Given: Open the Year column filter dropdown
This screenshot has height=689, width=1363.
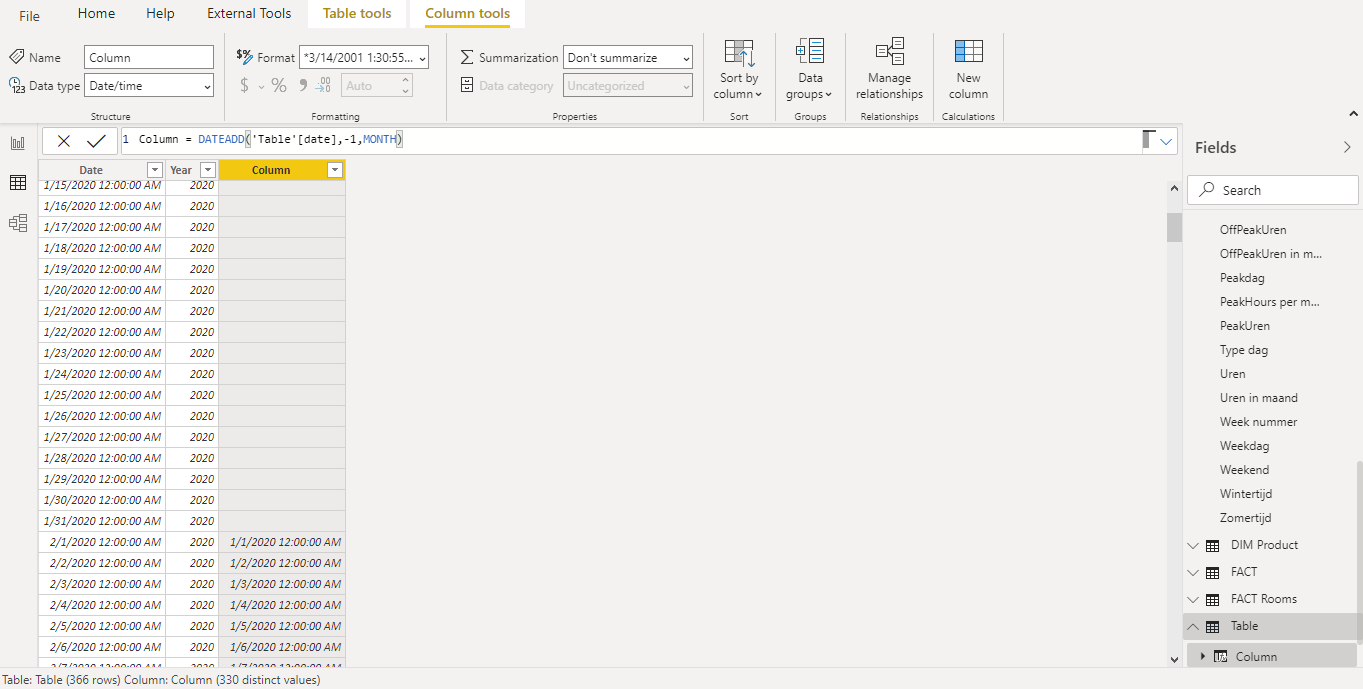Looking at the screenshot, I should tap(208, 170).
